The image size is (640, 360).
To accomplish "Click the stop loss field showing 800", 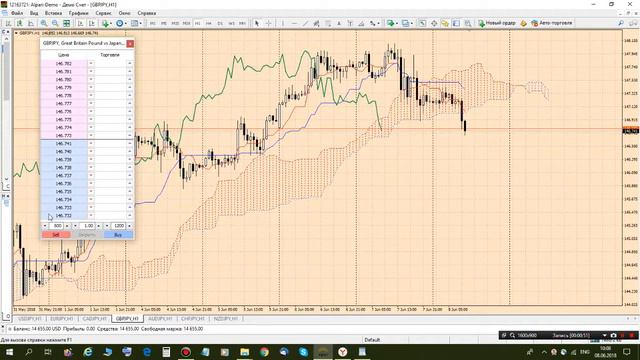I will 57,226.
